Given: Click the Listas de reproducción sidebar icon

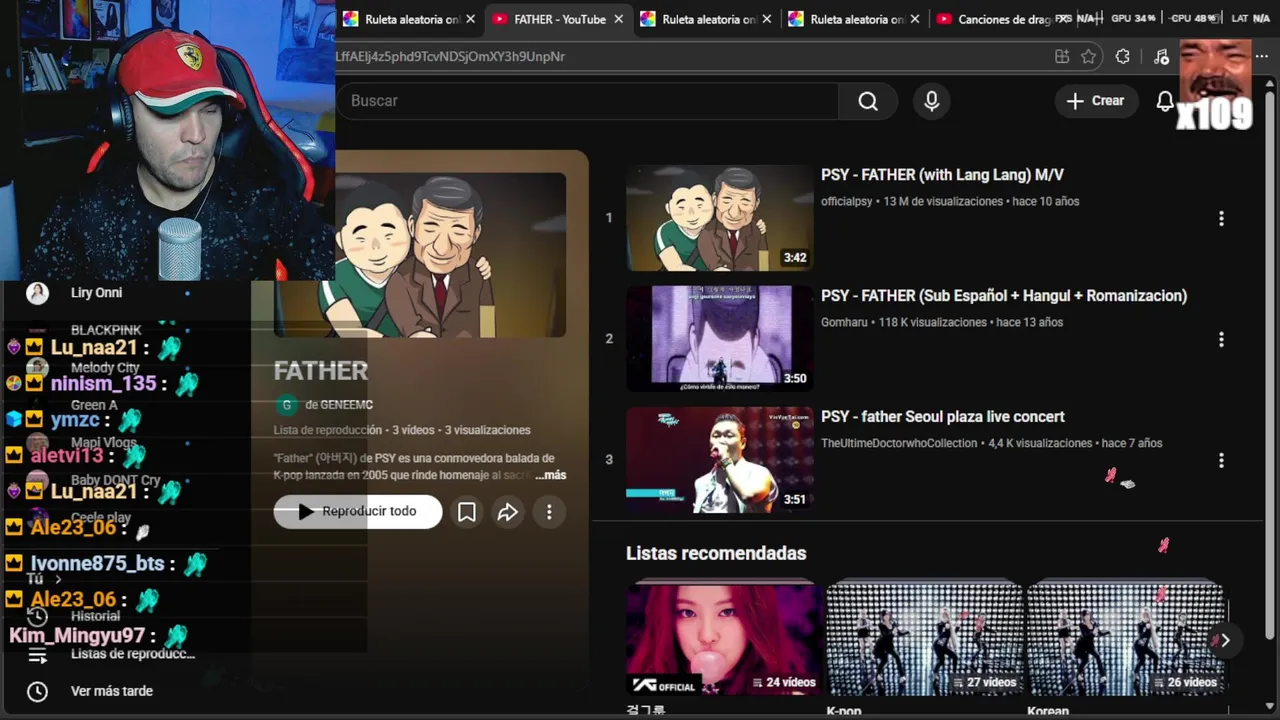Looking at the screenshot, I should (37, 655).
